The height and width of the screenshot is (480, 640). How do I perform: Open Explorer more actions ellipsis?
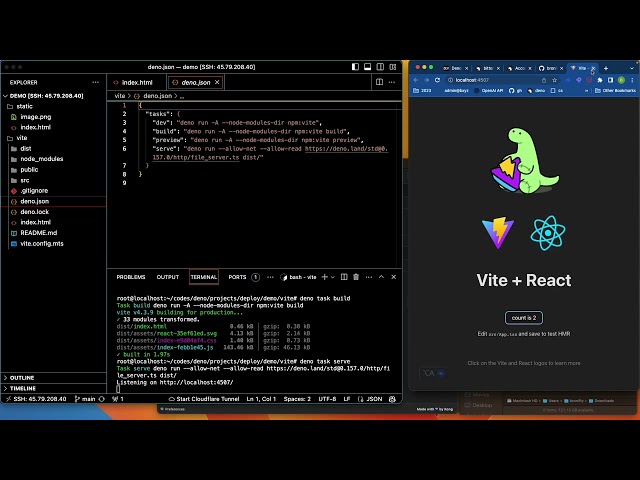tap(96, 82)
